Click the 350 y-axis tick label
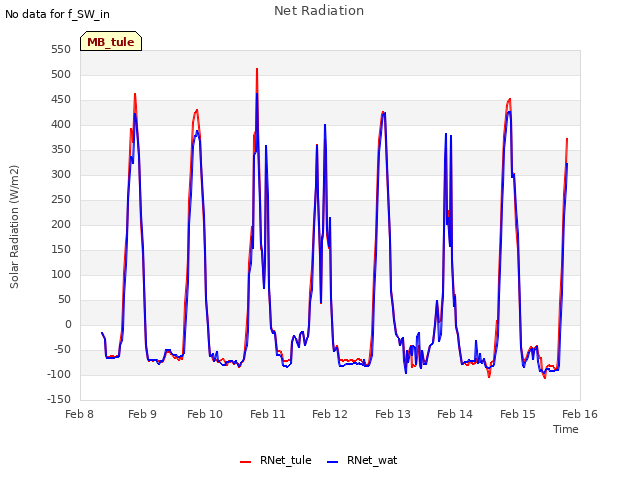The image size is (640, 480). coord(61,150)
